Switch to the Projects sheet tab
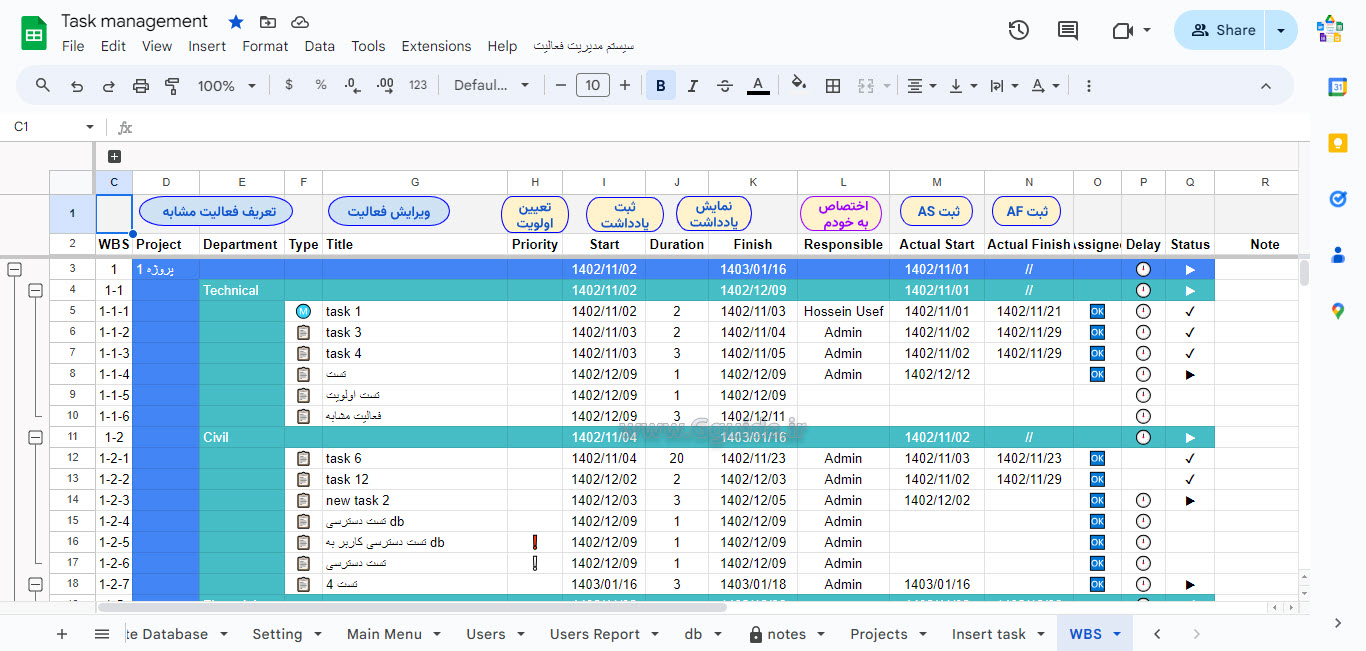 (x=878, y=634)
